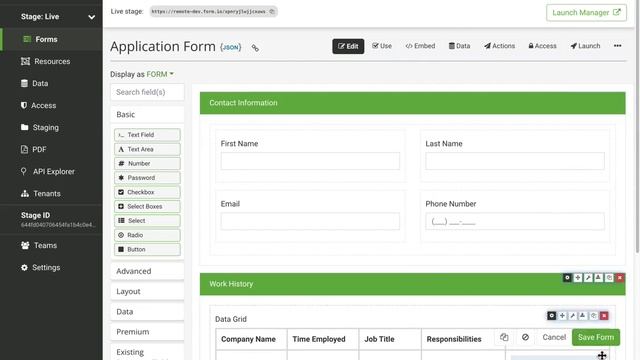Remove the Work History panel
The width and height of the screenshot is (640, 360).
tap(620, 278)
